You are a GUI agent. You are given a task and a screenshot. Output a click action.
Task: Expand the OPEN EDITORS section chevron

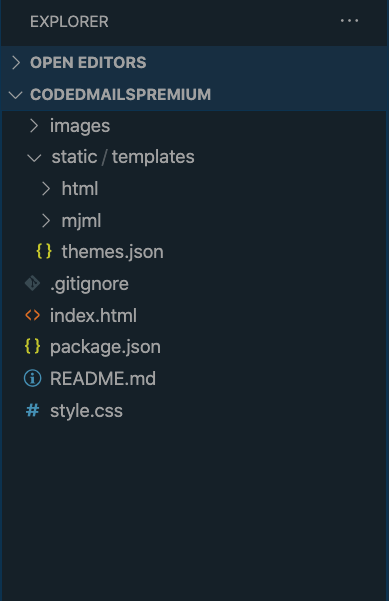coord(16,62)
